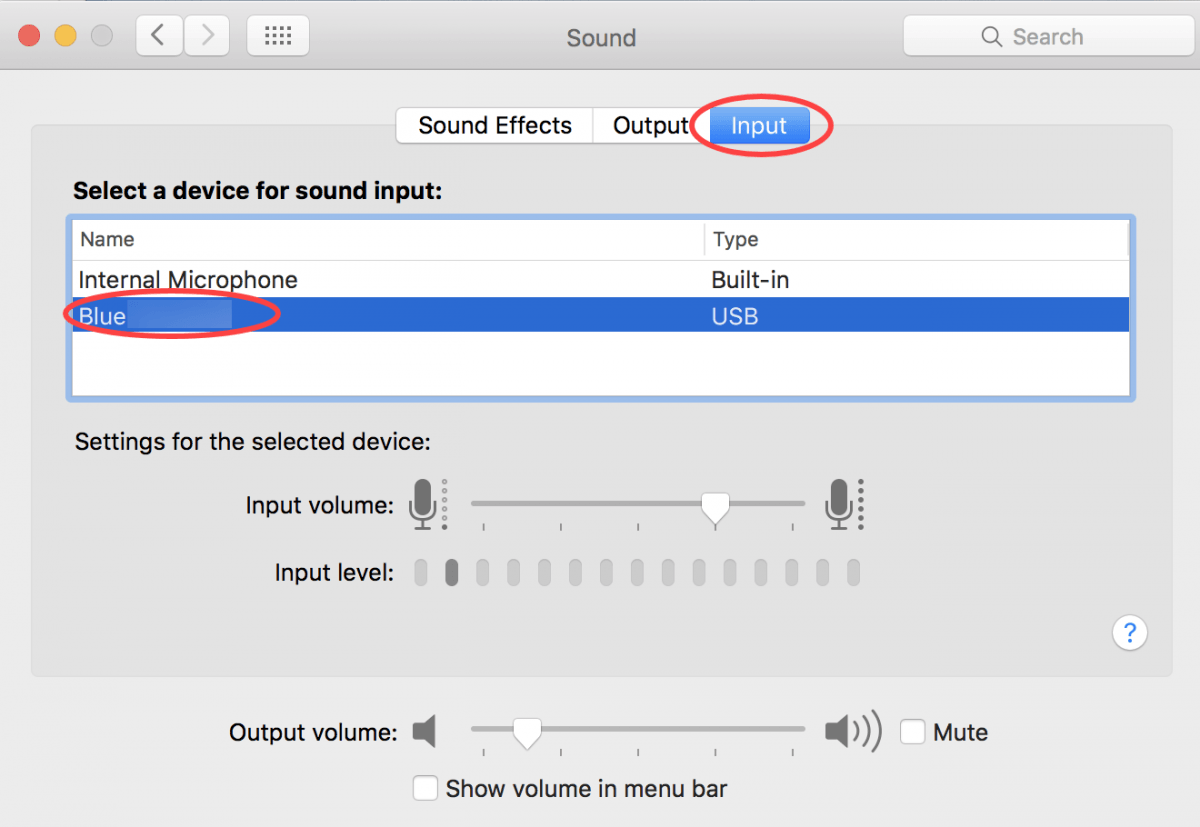Click the low input volume microphone icon
The height and width of the screenshot is (827, 1200).
click(x=423, y=504)
